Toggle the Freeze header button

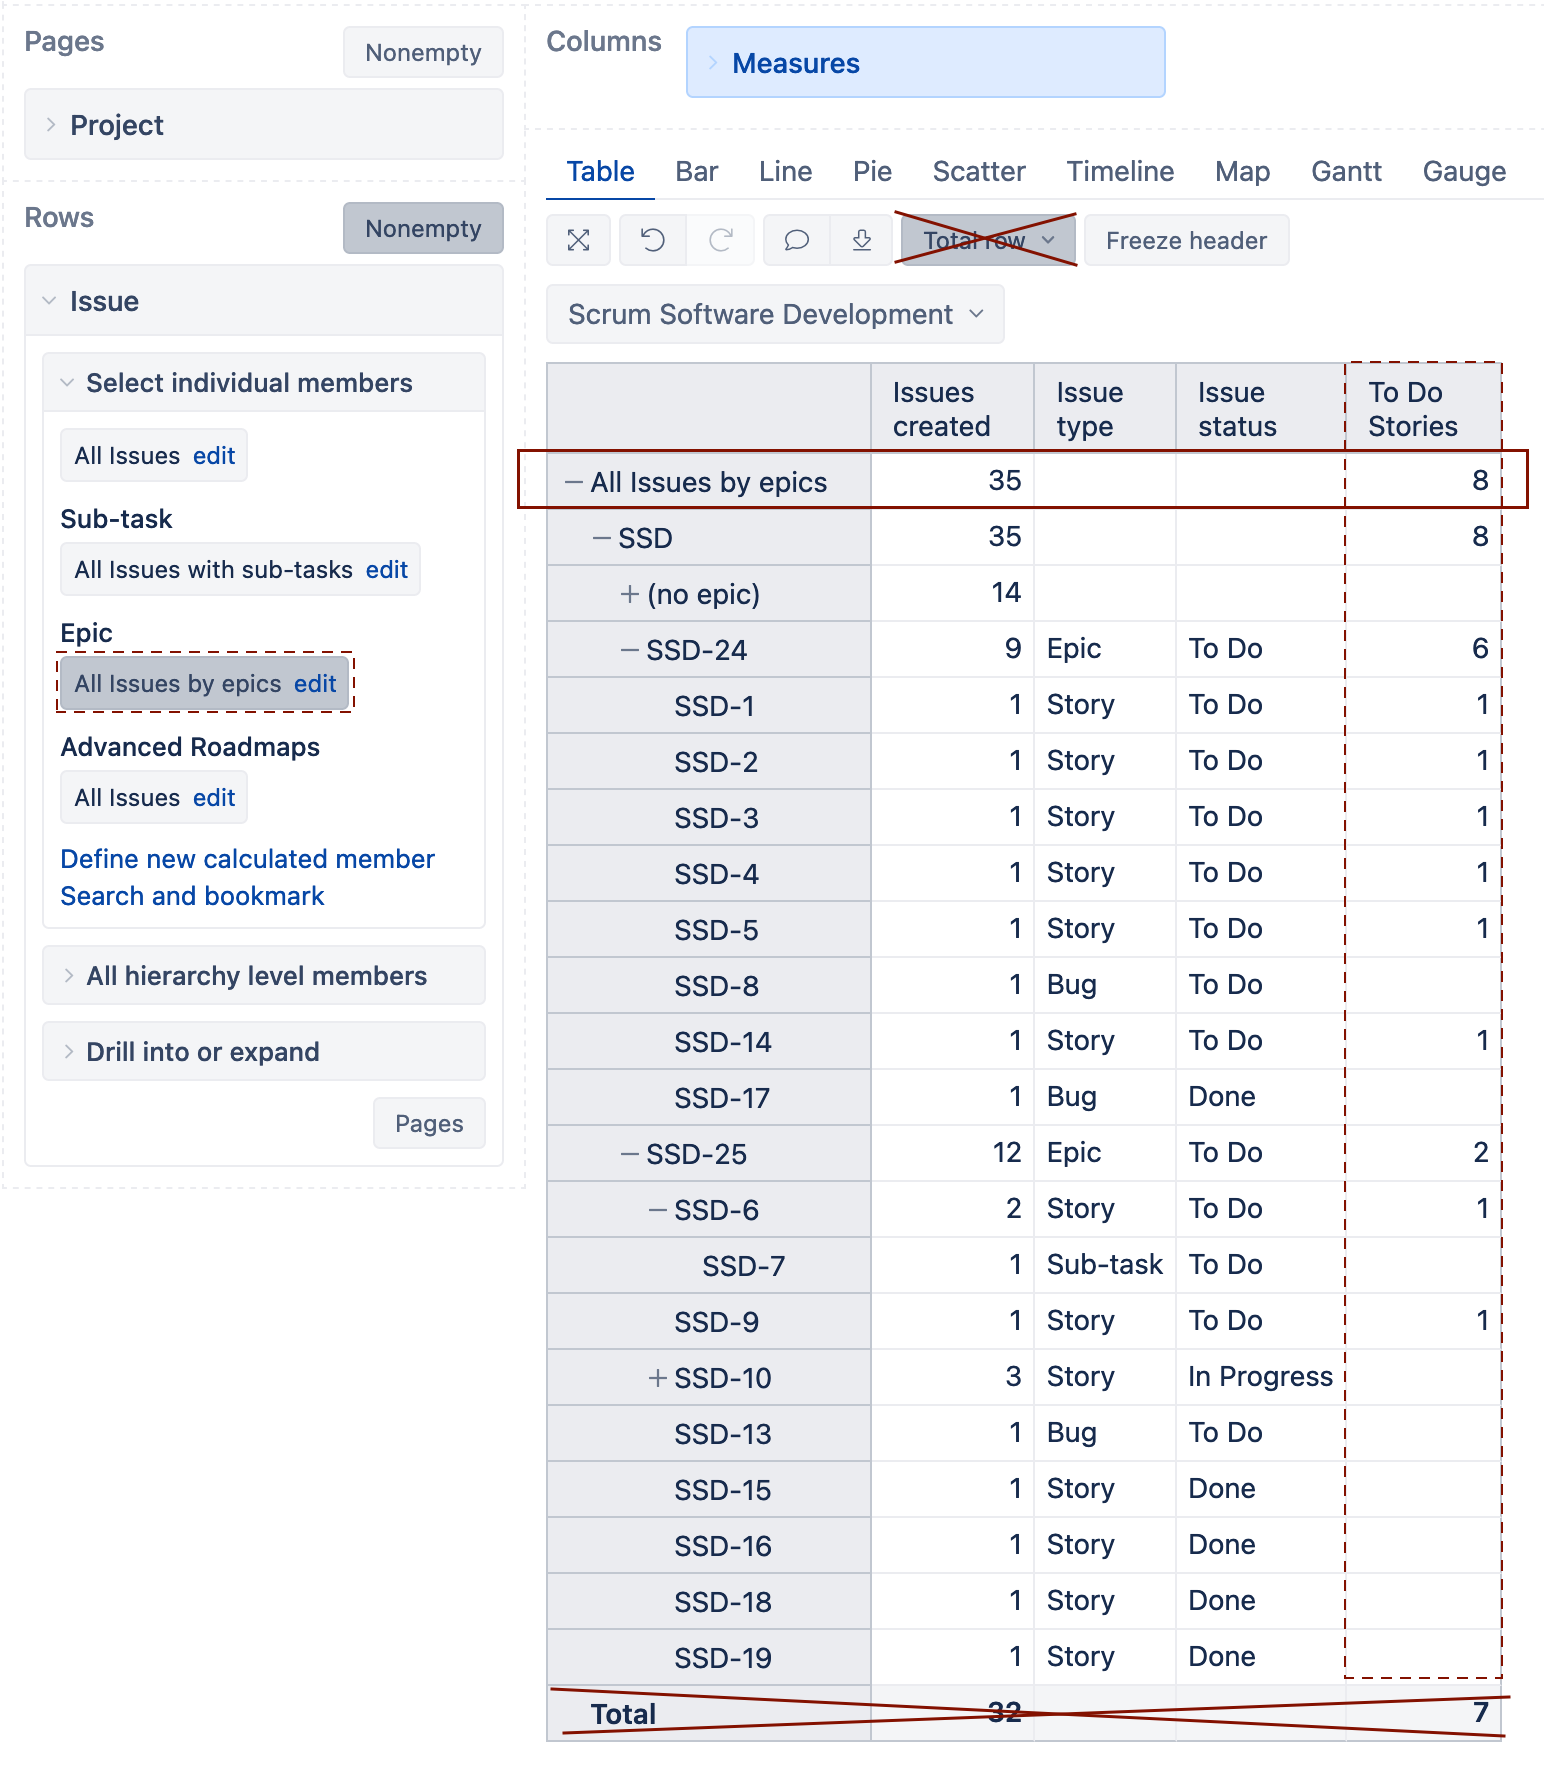[x=1186, y=240]
